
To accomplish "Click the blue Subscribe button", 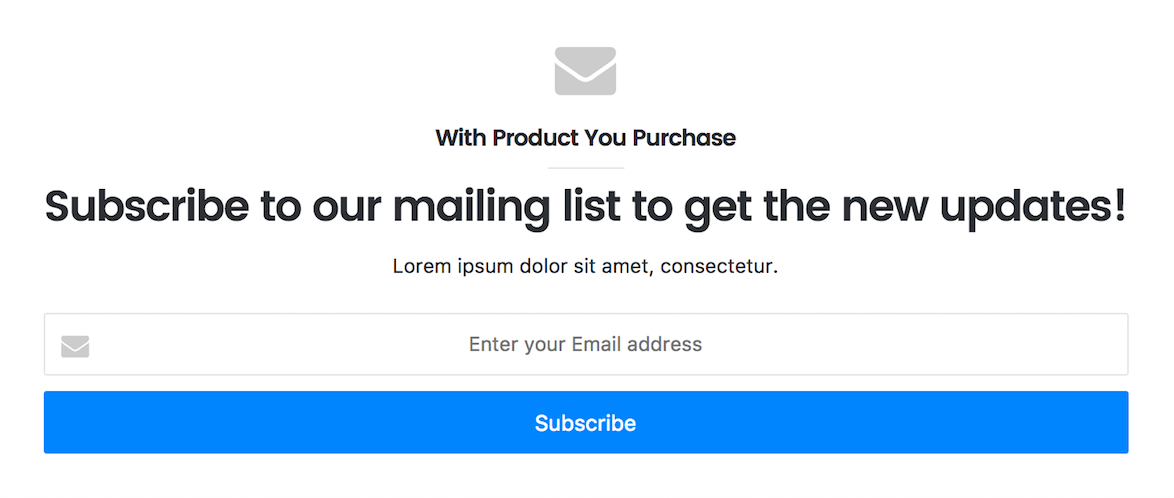I will click(x=586, y=422).
